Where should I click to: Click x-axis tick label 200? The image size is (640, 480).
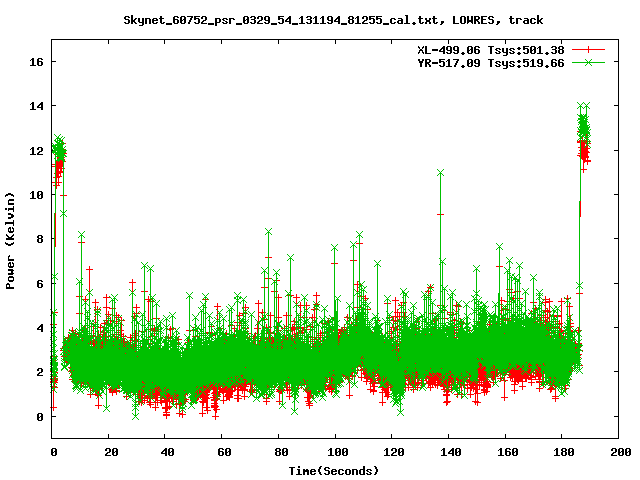pyautogui.click(x=622, y=452)
